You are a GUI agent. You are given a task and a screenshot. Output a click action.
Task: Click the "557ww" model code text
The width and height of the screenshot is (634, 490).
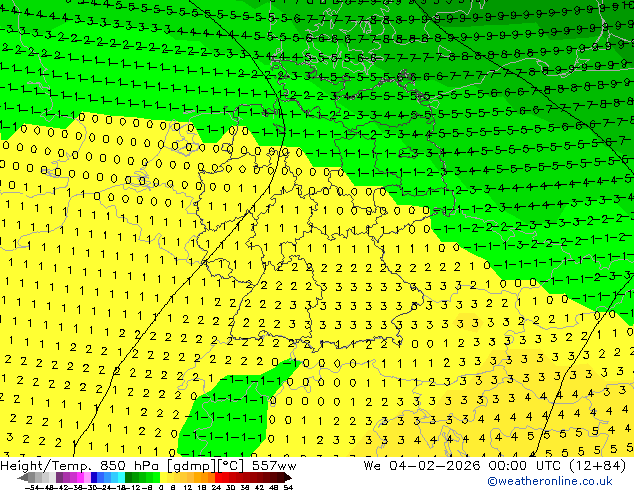pos(274,466)
